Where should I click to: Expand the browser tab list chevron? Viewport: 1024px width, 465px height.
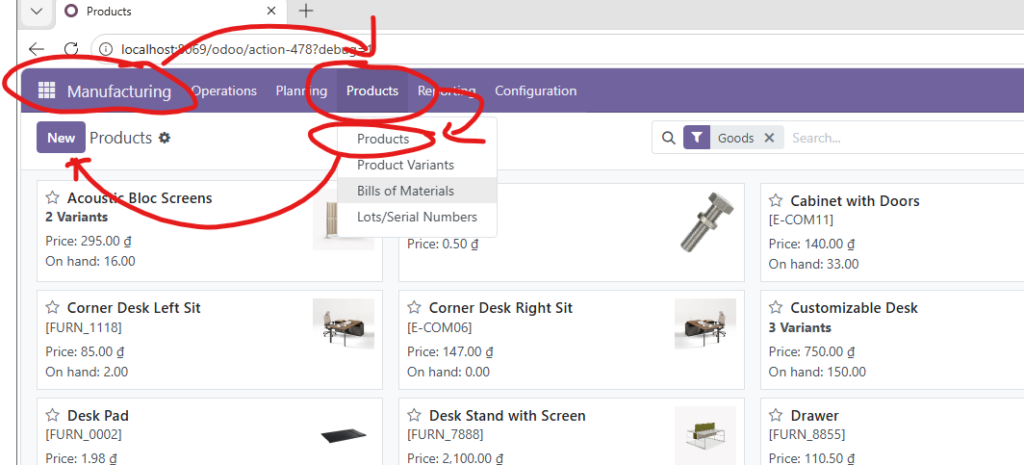[36, 11]
